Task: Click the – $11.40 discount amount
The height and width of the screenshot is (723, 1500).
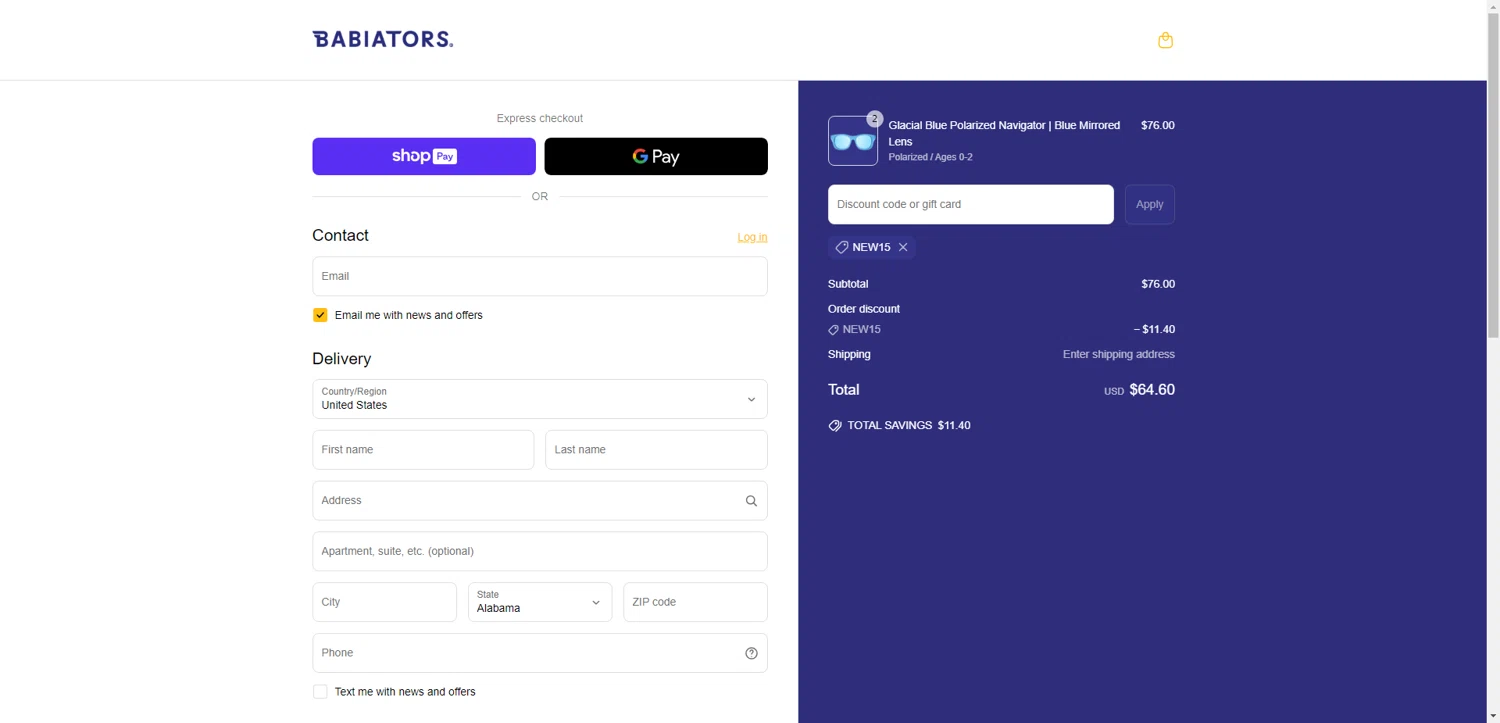Action: (x=1154, y=329)
